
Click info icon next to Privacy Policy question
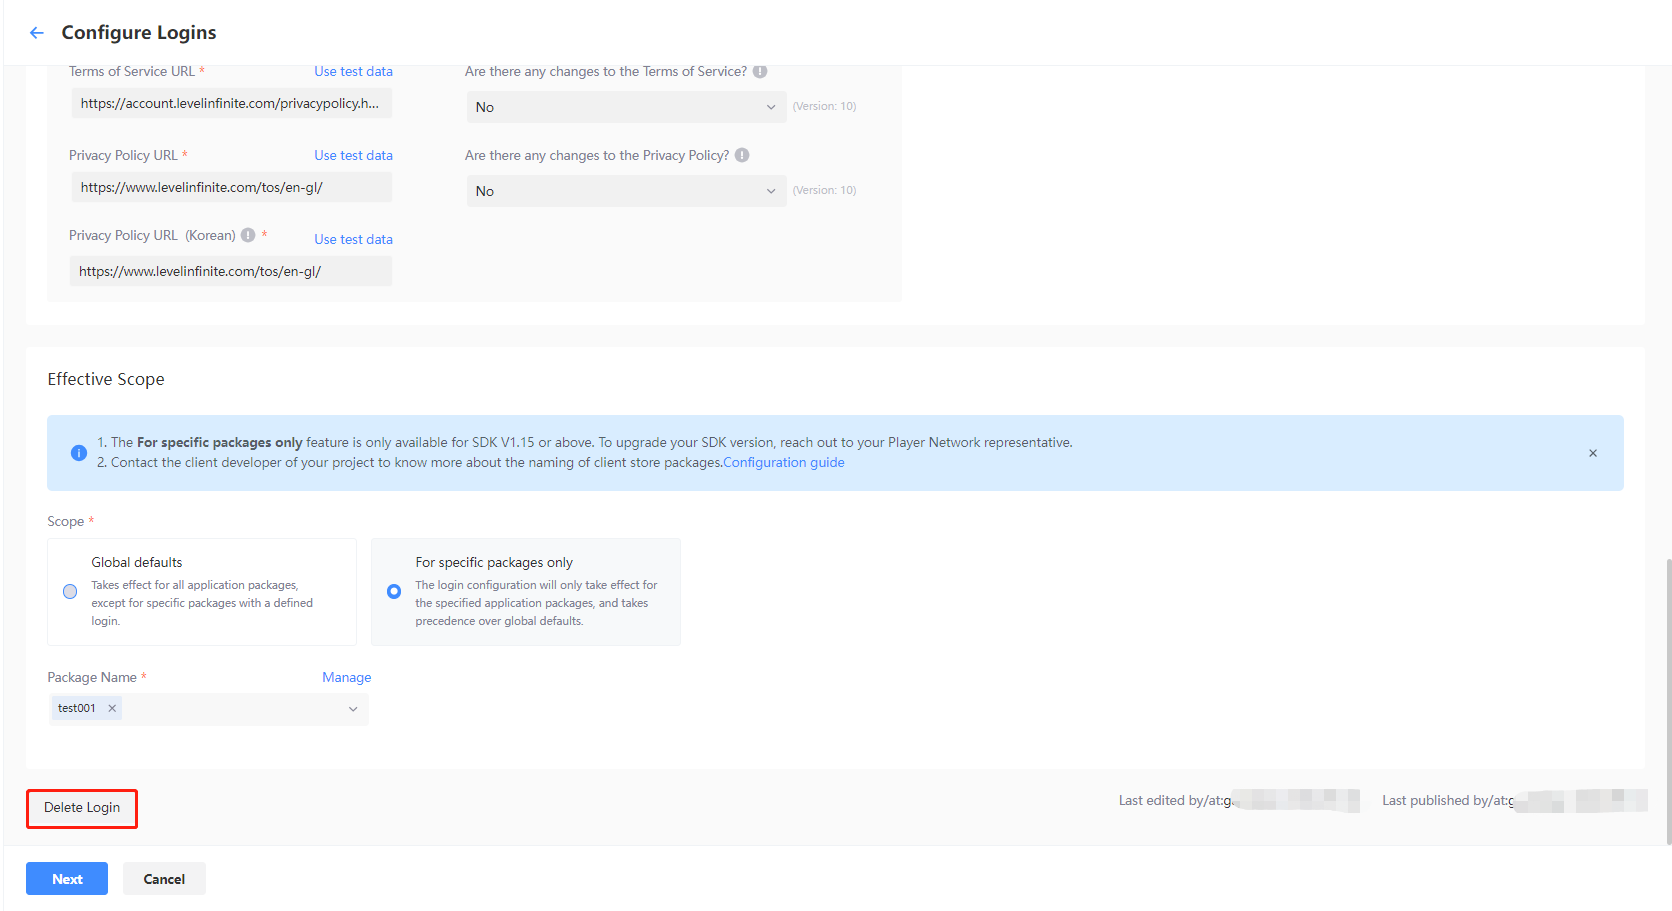point(742,155)
